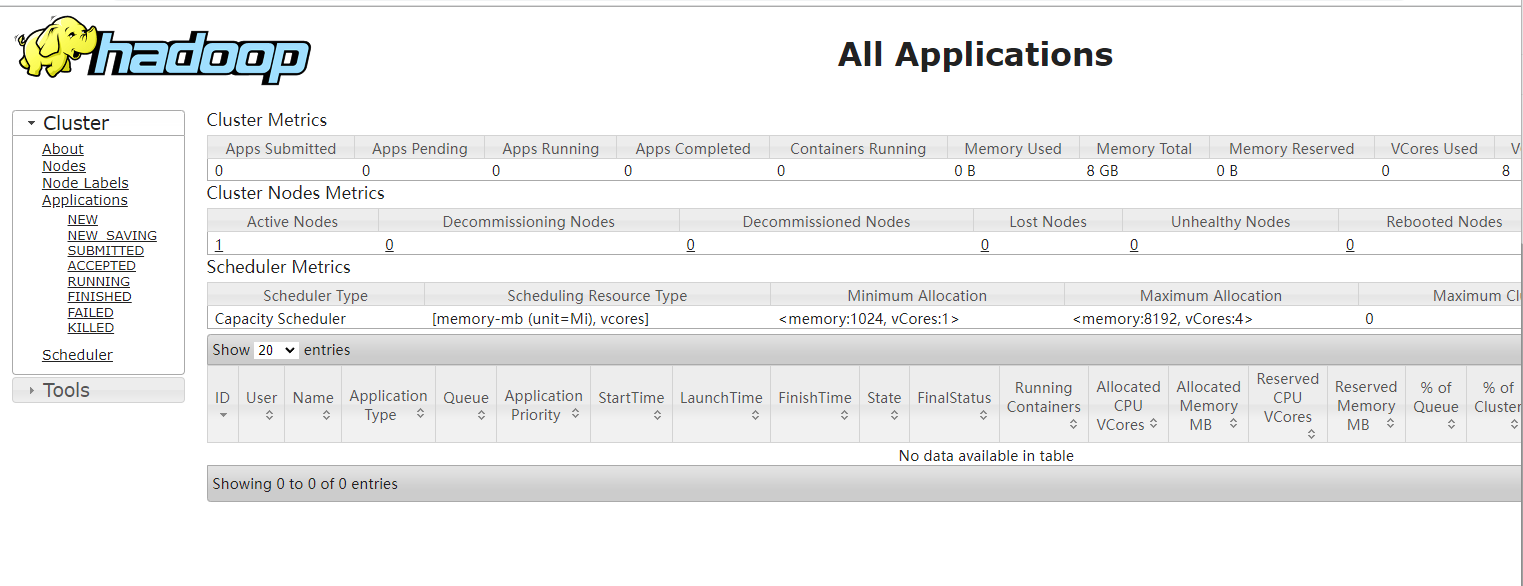The image size is (1523, 586).
Task: Click the All Applications page title
Action: pyautogui.click(x=975, y=54)
